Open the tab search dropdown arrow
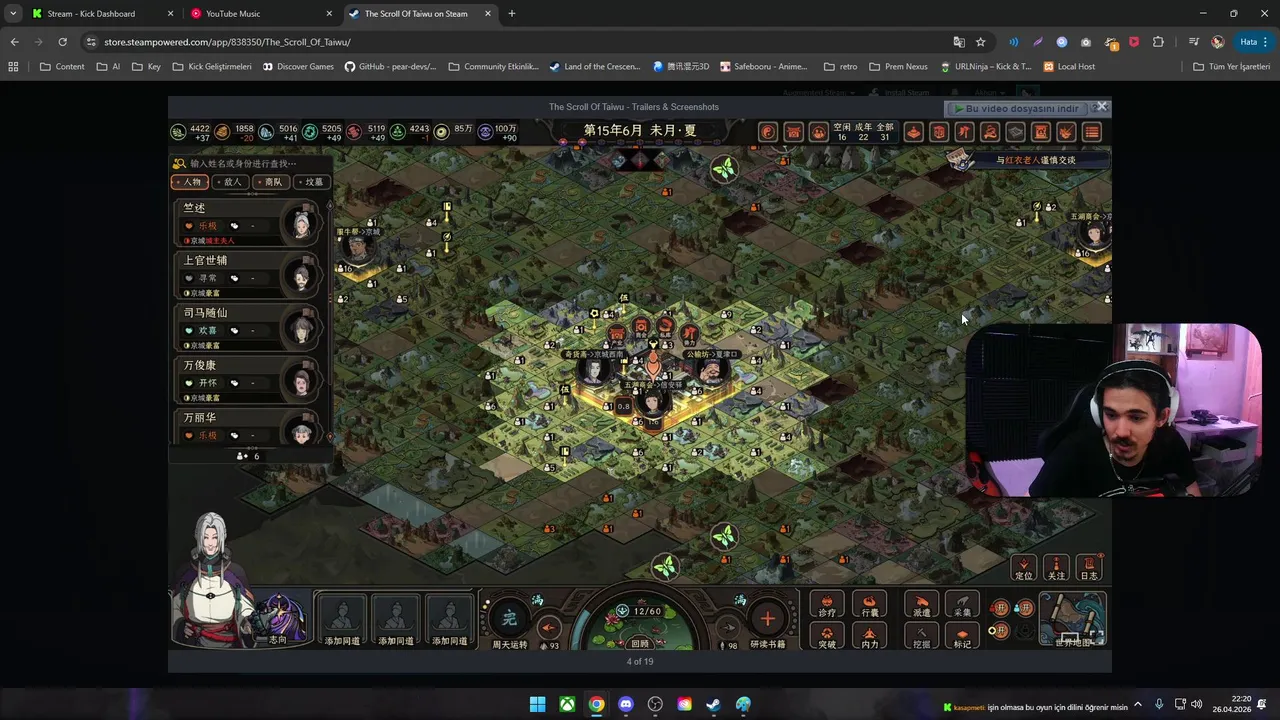This screenshot has width=1280, height=720. coord(12,14)
